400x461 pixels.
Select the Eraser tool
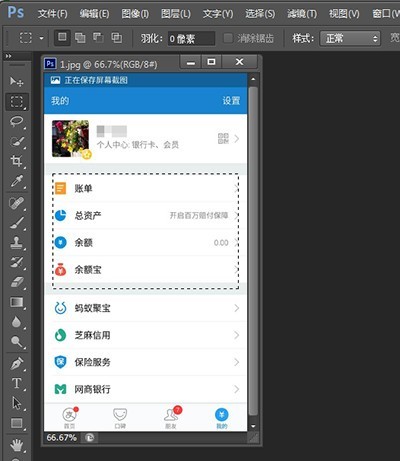pyautogui.click(x=17, y=282)
